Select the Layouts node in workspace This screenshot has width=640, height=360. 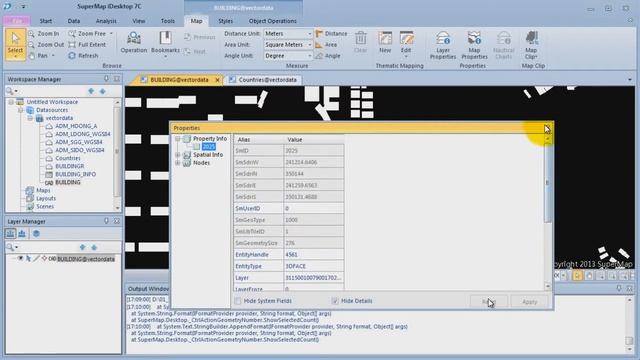click(x=46, y=198)
